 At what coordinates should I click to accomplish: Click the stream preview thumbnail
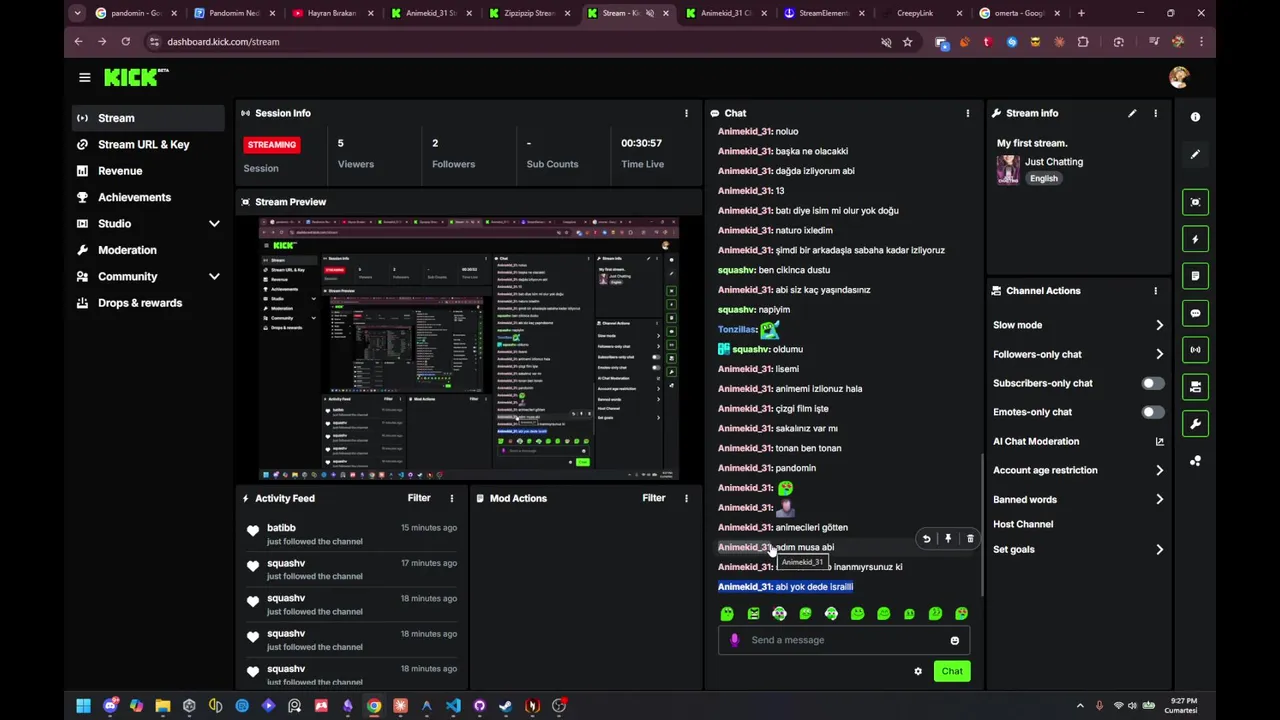click(x=468, y=348)
